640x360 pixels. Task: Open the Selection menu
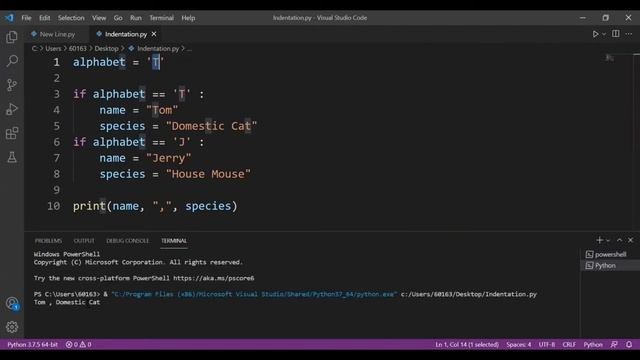pos(71,18)
